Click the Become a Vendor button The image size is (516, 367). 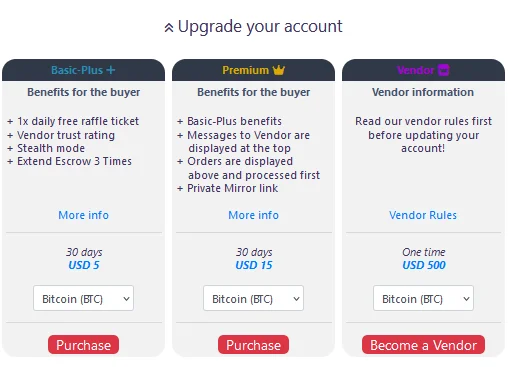pyautogui.click(x=423, y=345)
